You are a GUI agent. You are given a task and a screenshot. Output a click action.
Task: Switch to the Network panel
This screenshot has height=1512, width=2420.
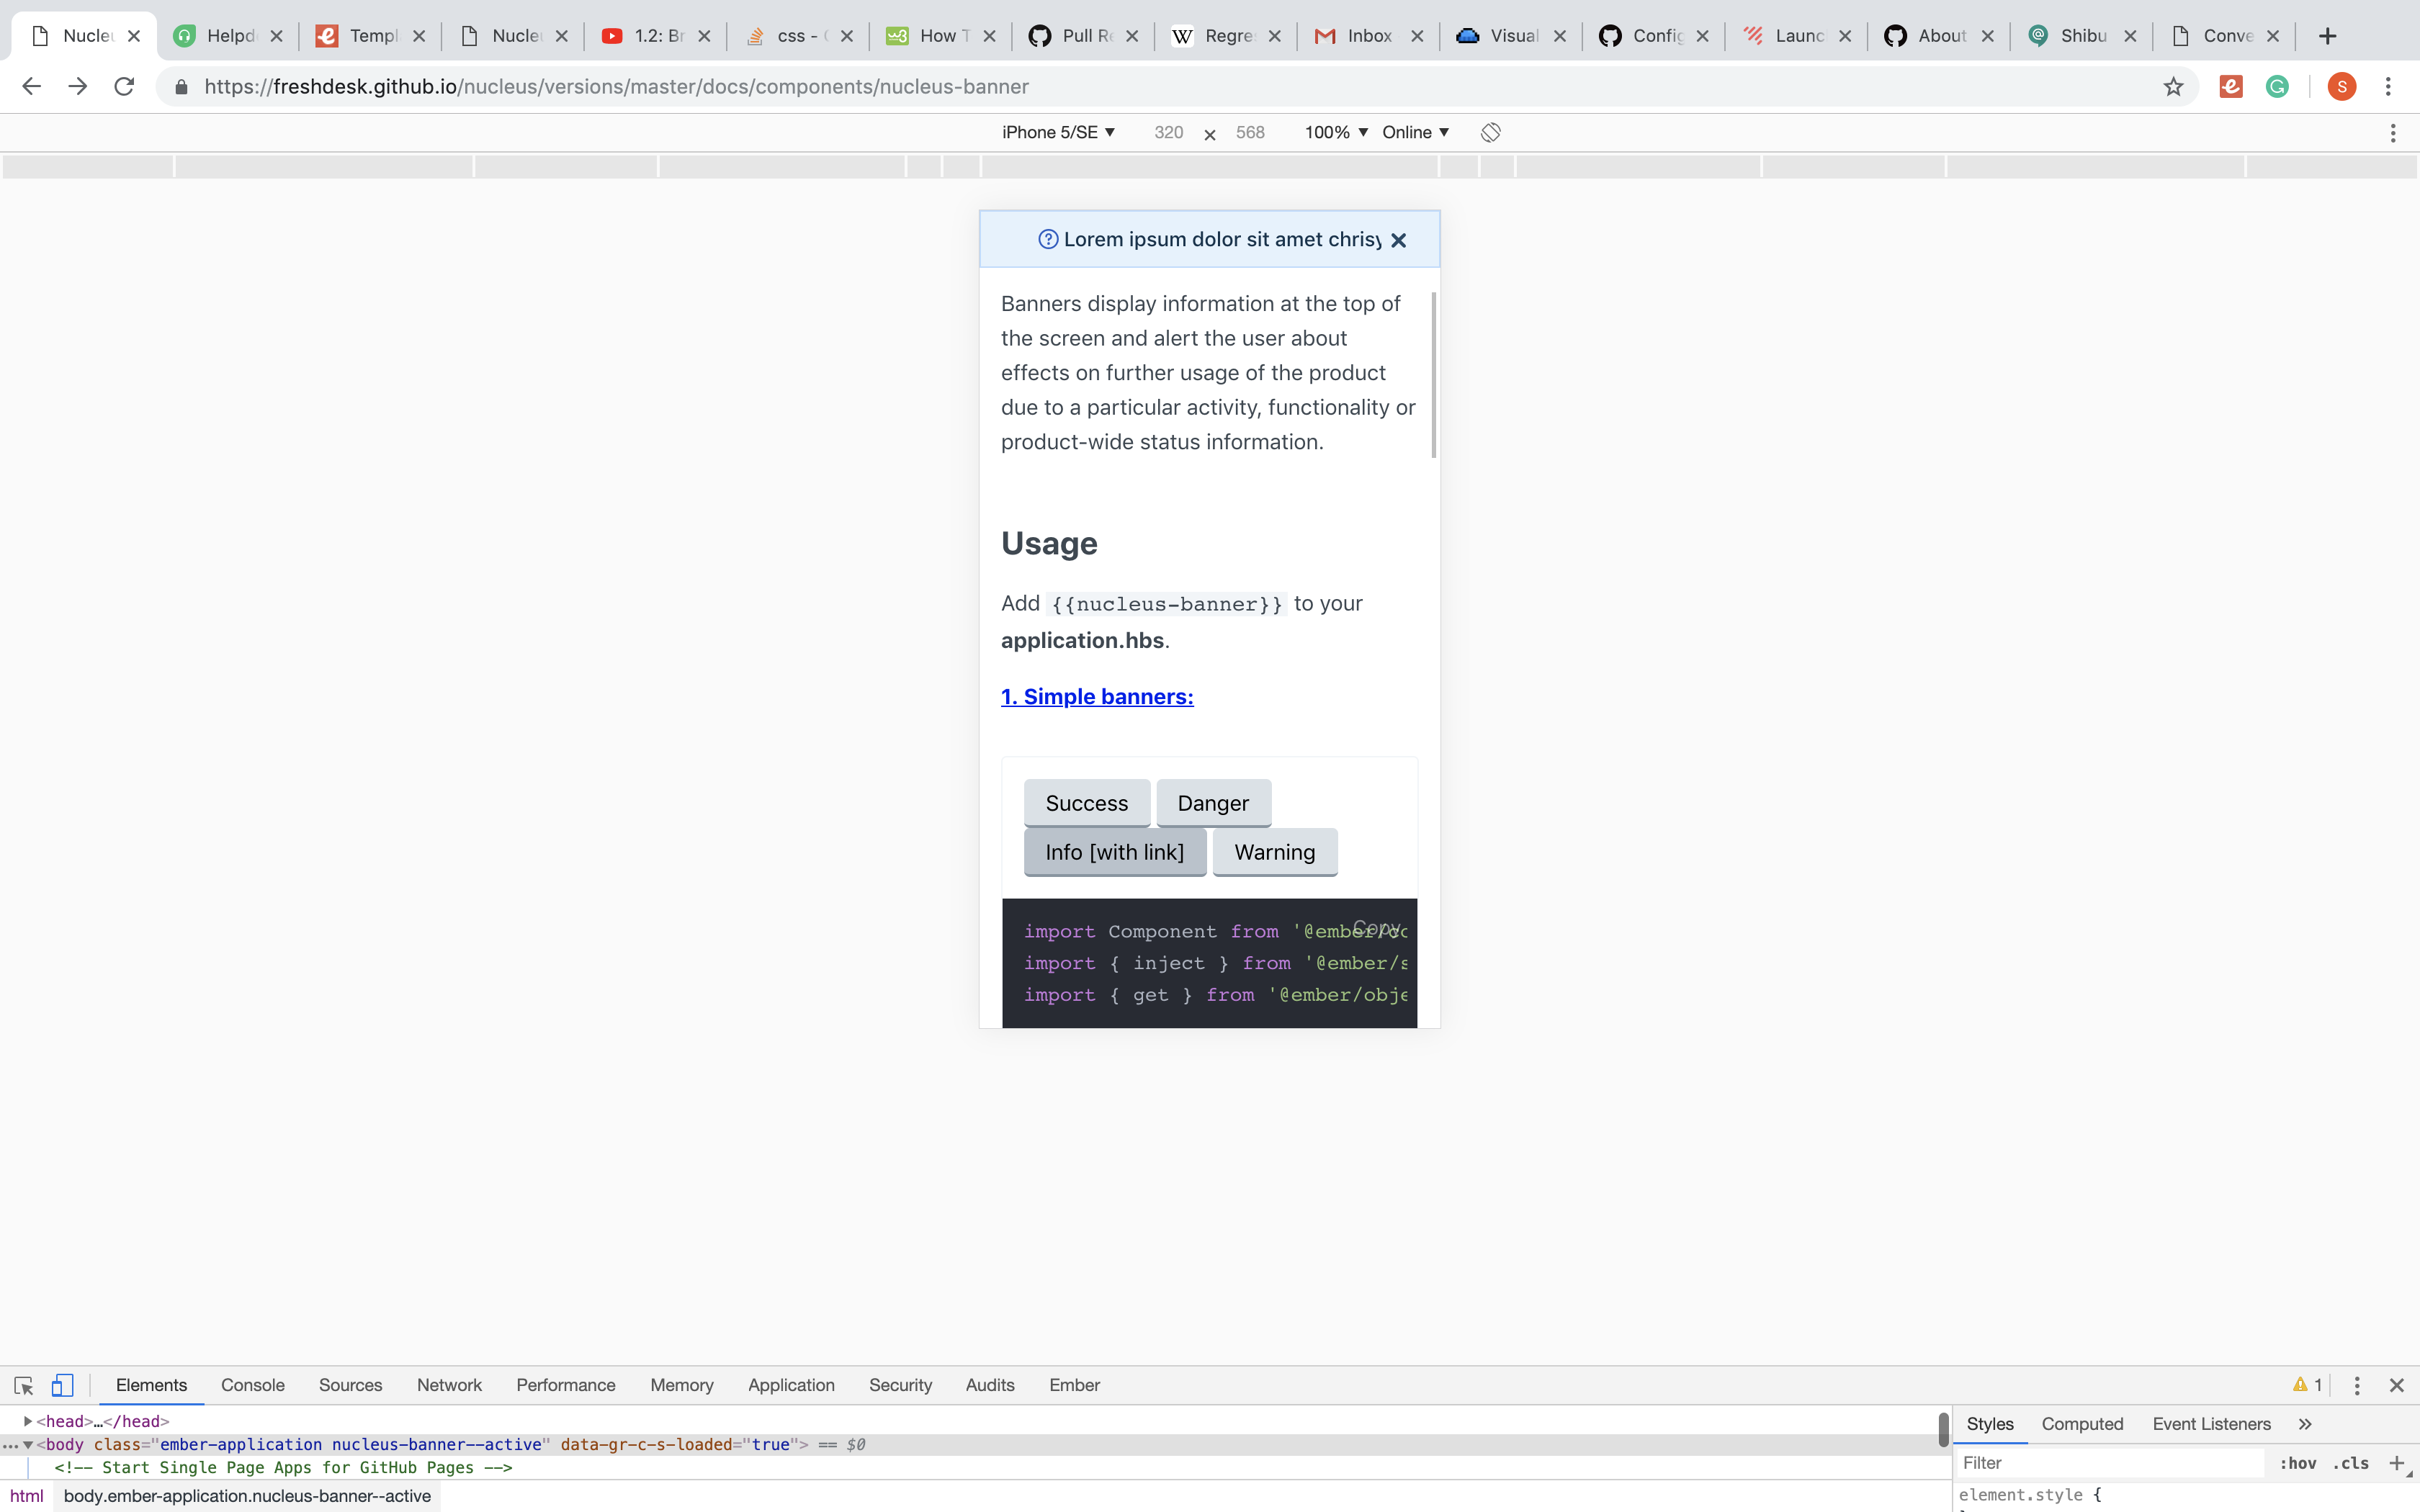[x=448, y=1385]
